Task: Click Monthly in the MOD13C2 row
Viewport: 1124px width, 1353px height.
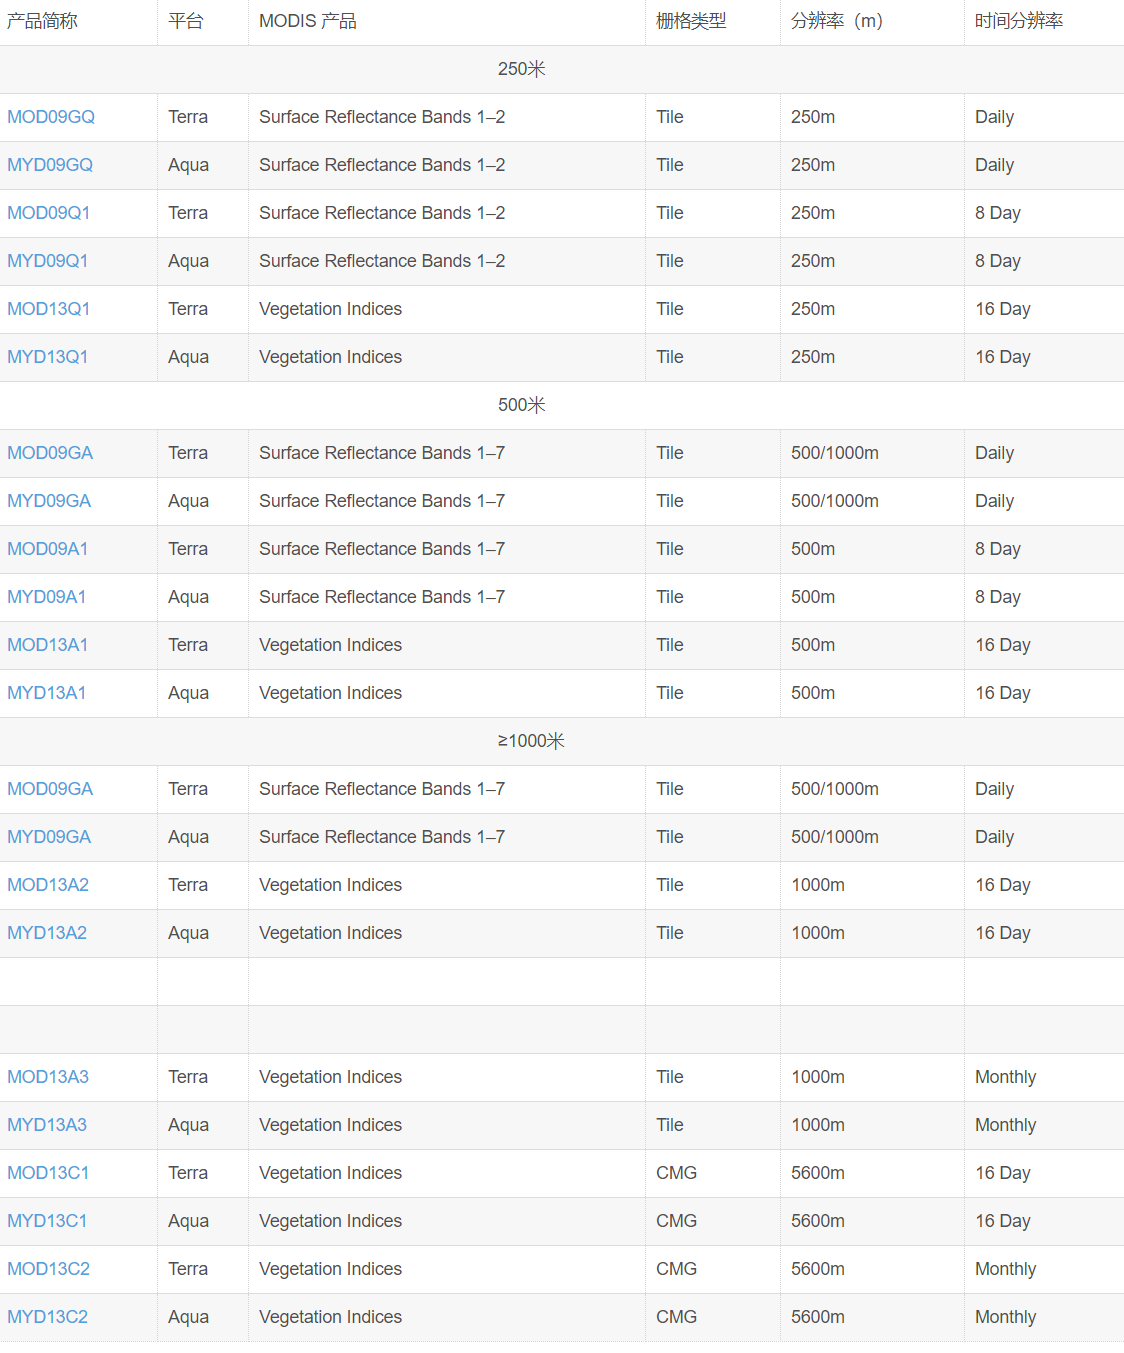Action: point(1006,1269)
